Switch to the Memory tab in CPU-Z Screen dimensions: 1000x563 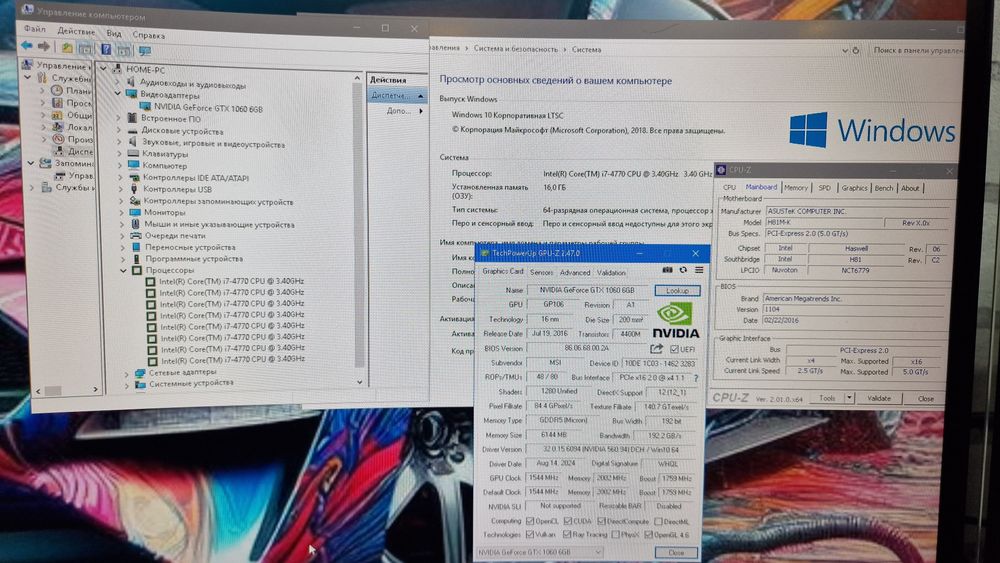point(796,187)
